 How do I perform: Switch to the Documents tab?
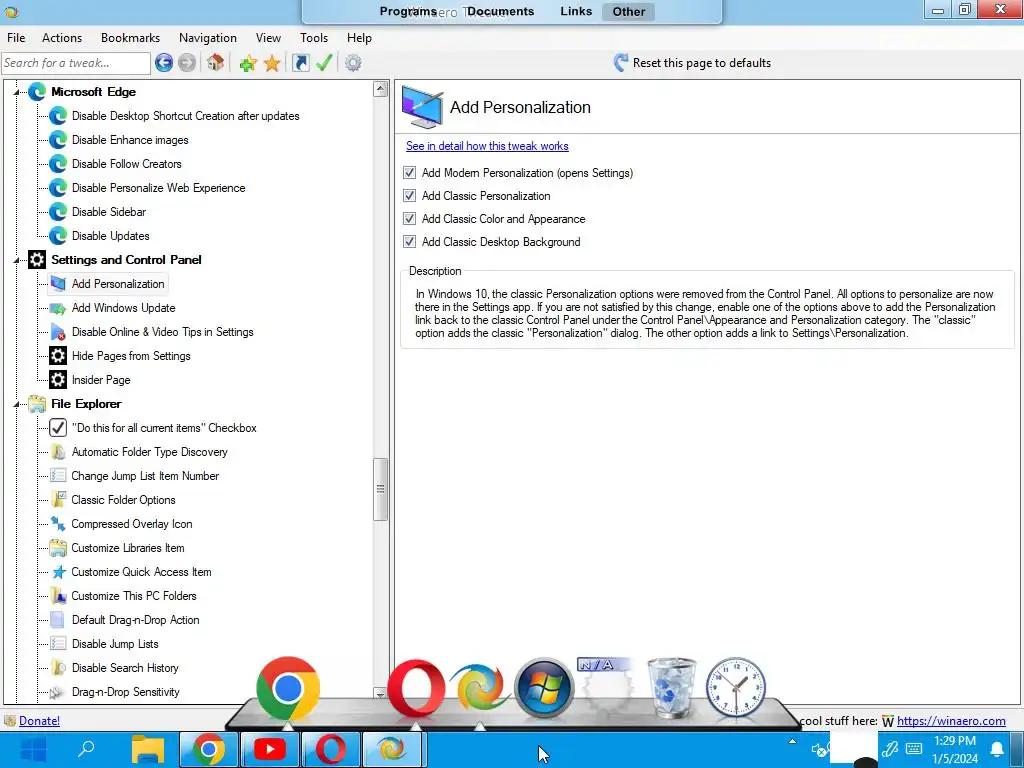(500, 11)
